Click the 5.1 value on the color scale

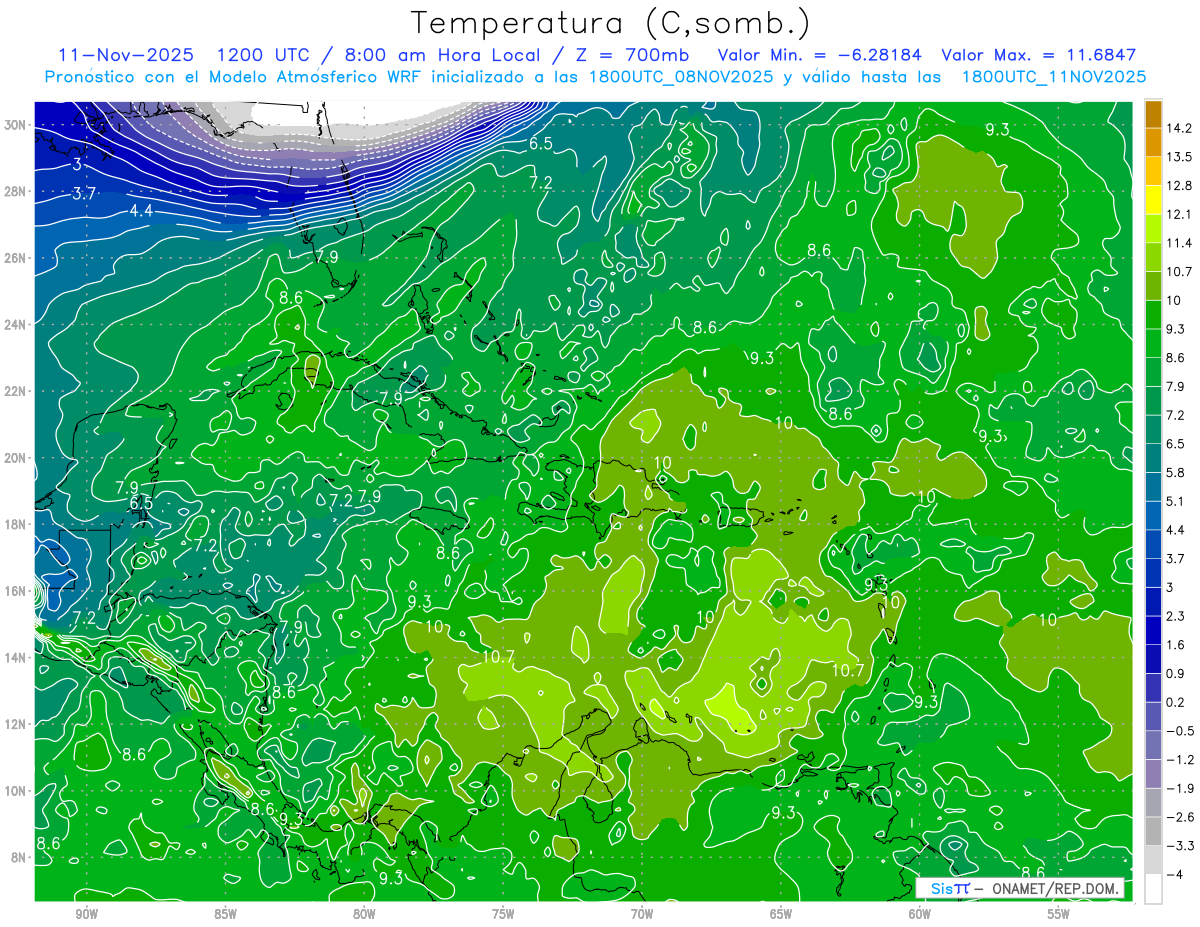[1176, 501]
